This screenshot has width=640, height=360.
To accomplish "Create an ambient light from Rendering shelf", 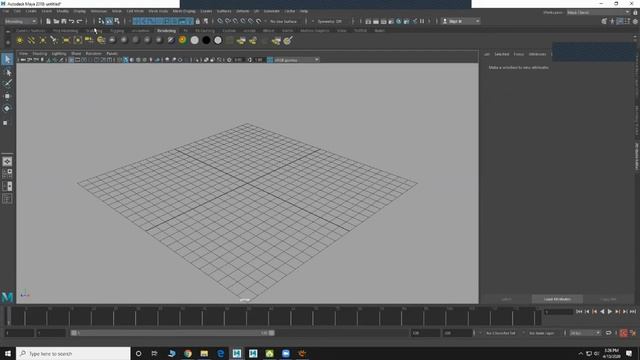I will click(20, 40).
